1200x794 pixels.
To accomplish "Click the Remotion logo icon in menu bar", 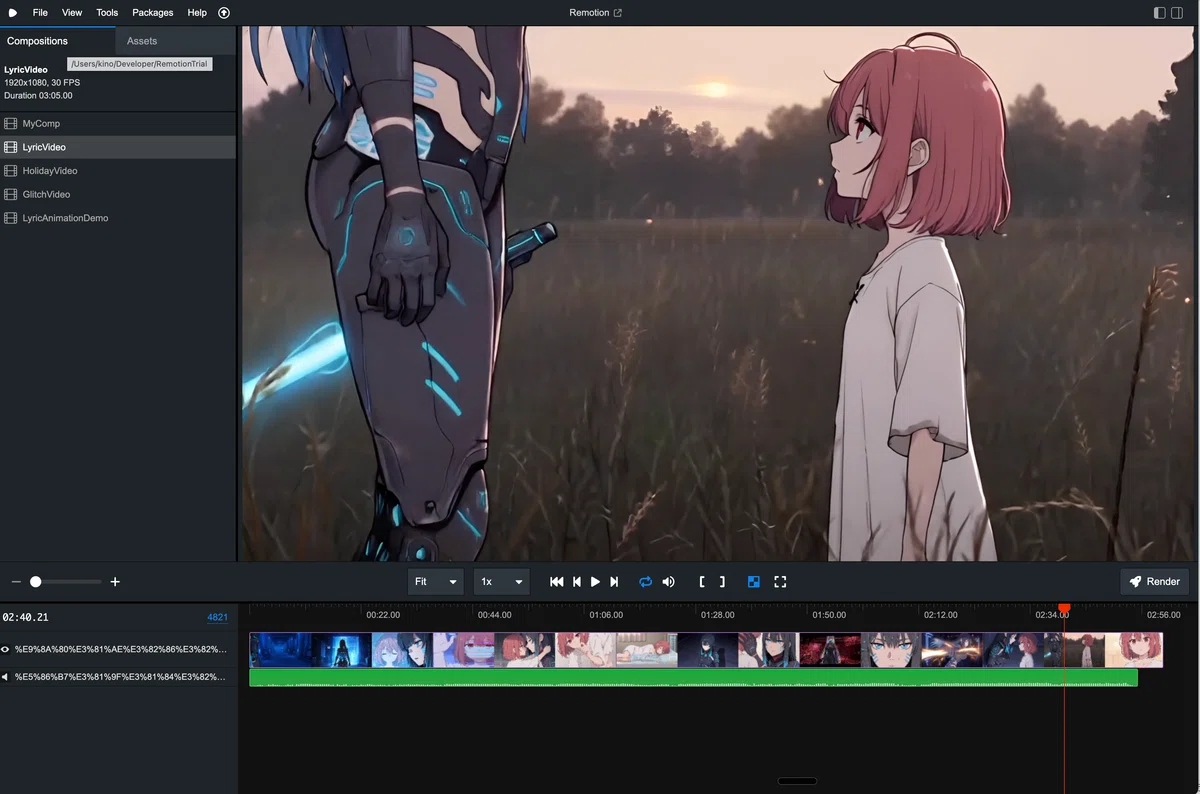I will click(13, 13).
